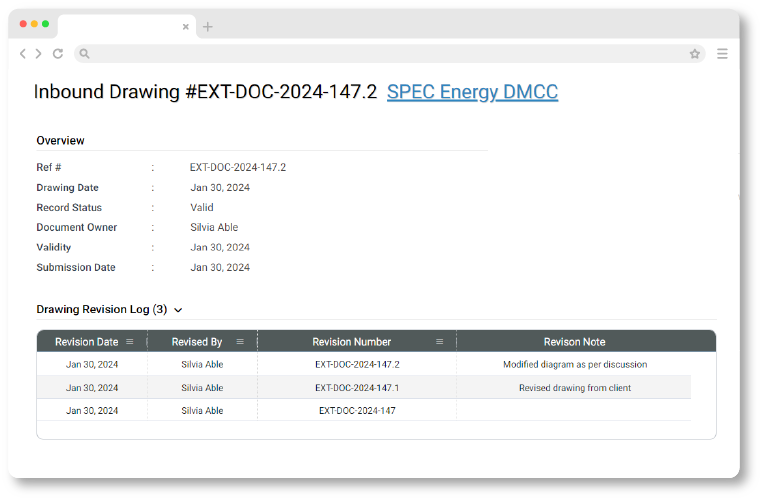Collapse the Drawing Revision Log section

pyautogui.click(x=178, y=311)
